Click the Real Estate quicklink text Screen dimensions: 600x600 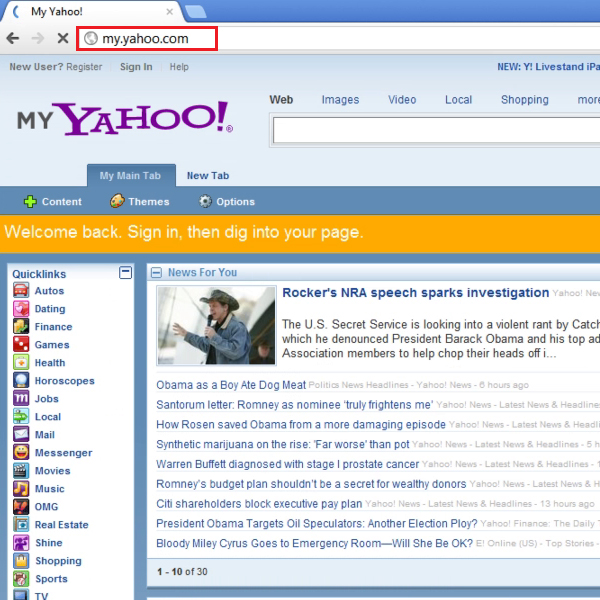click(x=62, y=525)
